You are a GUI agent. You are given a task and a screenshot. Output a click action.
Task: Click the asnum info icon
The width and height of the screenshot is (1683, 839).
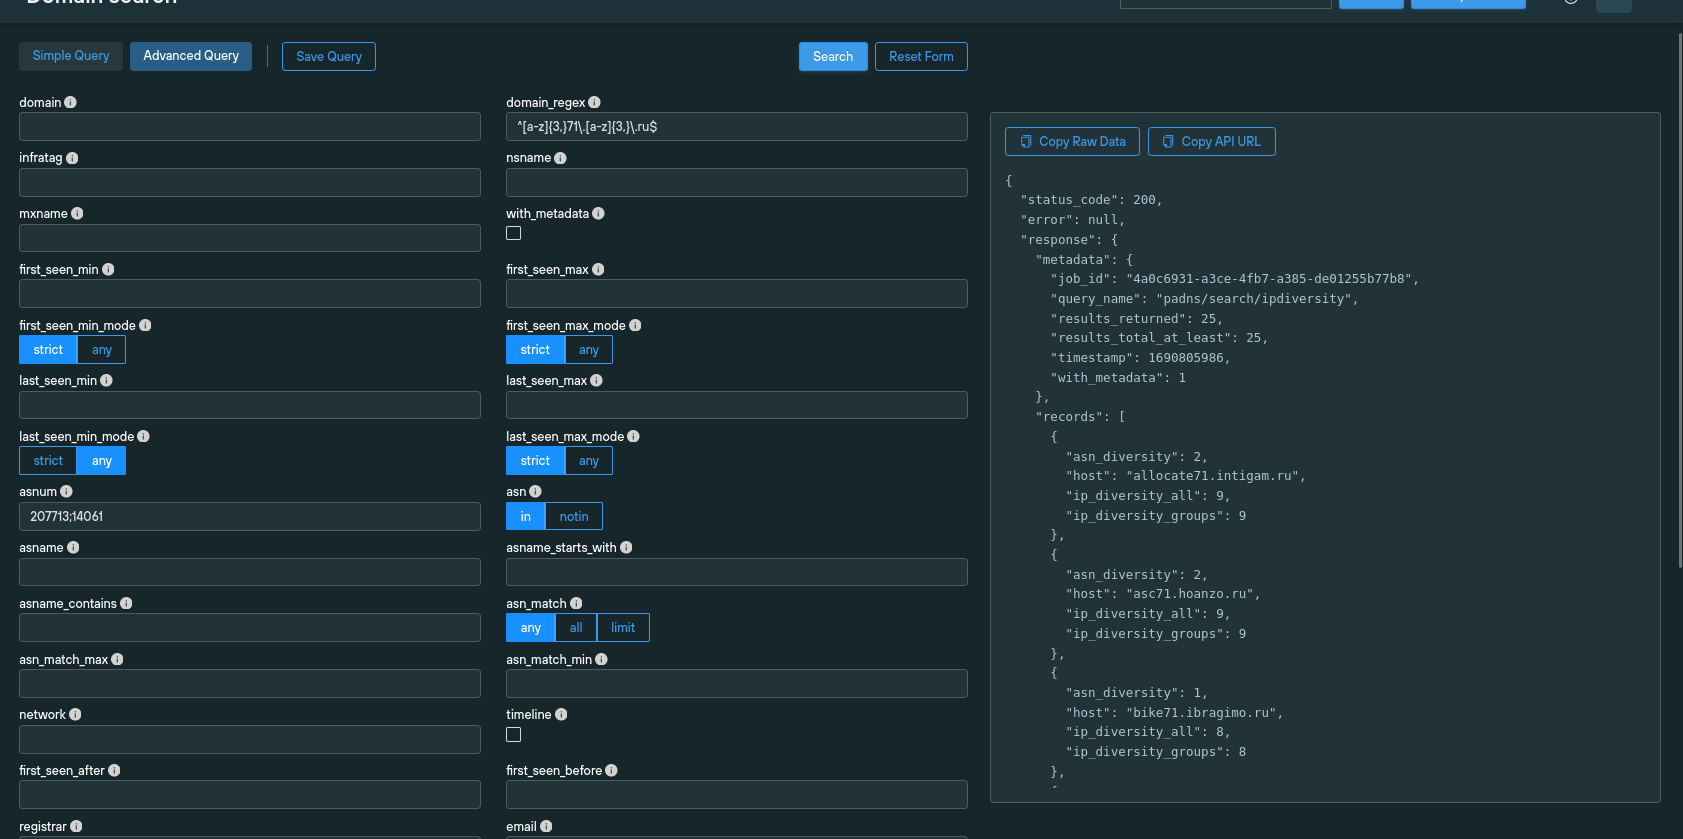point(66,491)
